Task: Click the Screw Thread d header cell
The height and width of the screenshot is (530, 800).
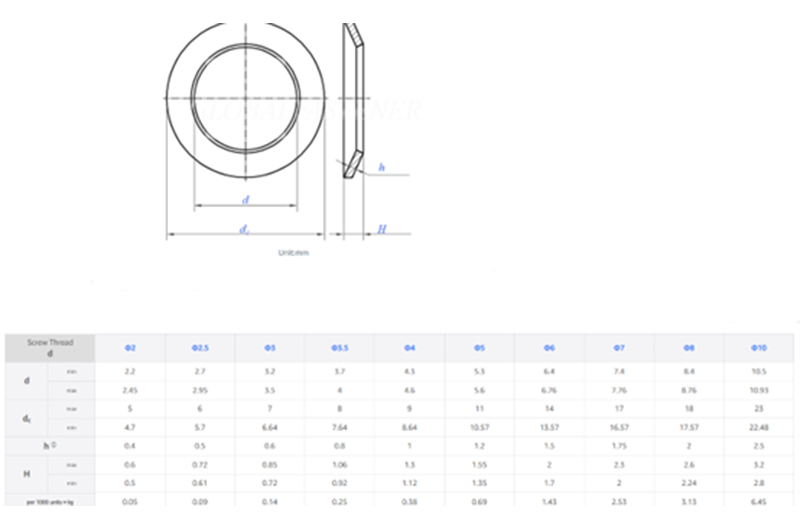Action: click(x=51, y=348)
